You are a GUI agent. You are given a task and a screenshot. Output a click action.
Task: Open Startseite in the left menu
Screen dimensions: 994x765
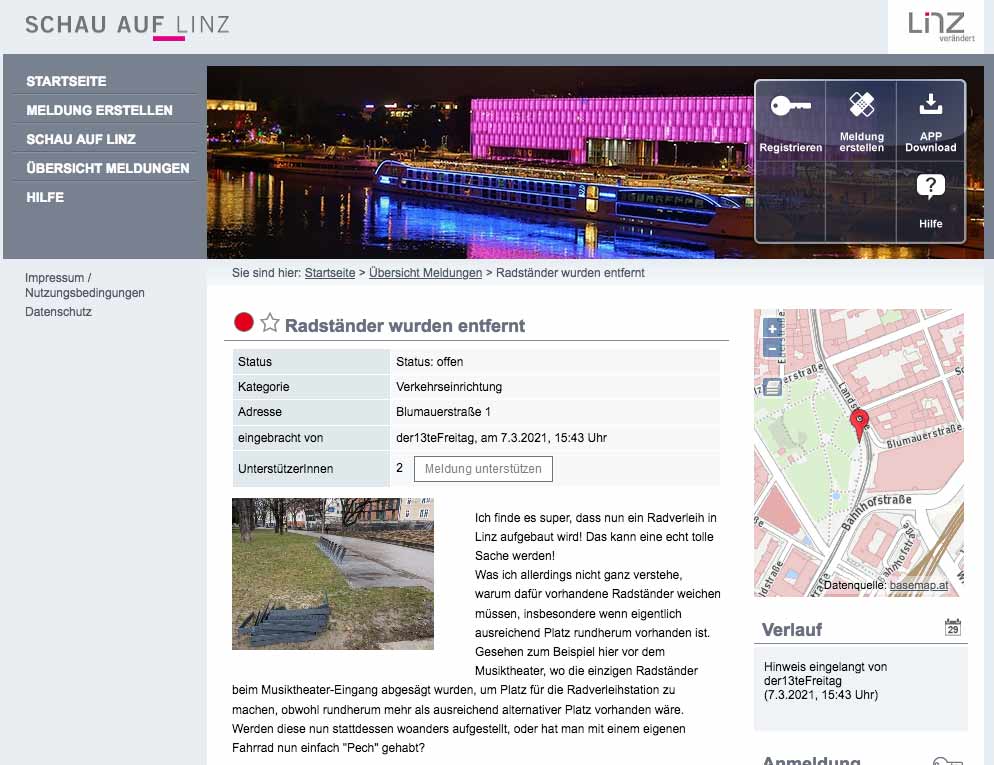66,81
